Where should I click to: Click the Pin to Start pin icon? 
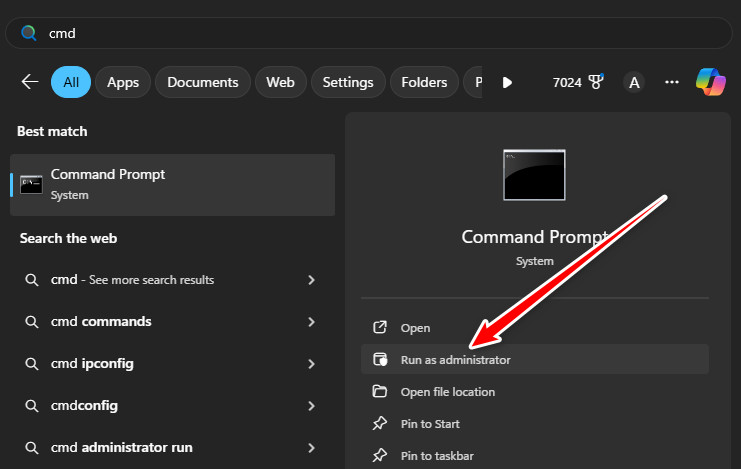coord(380,423)
